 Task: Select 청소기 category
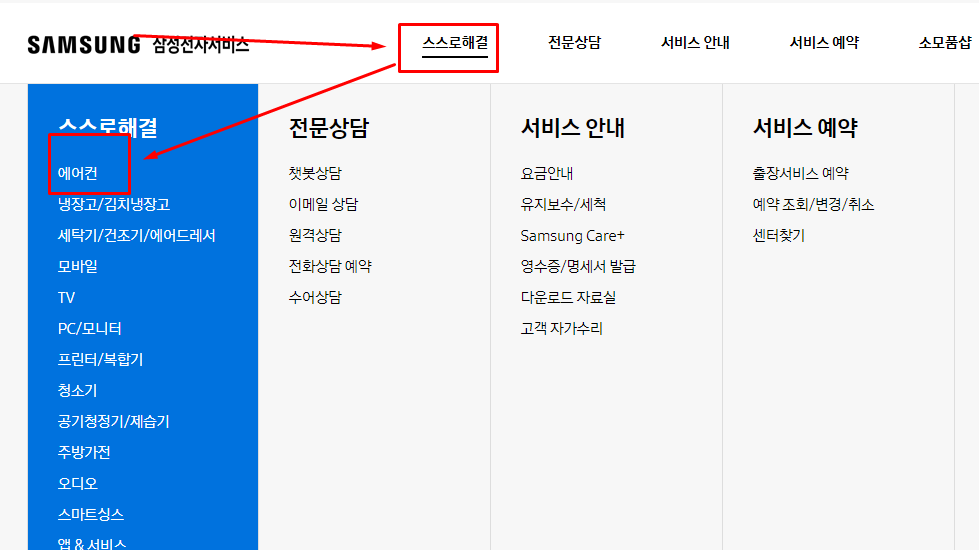coord(77,391)
